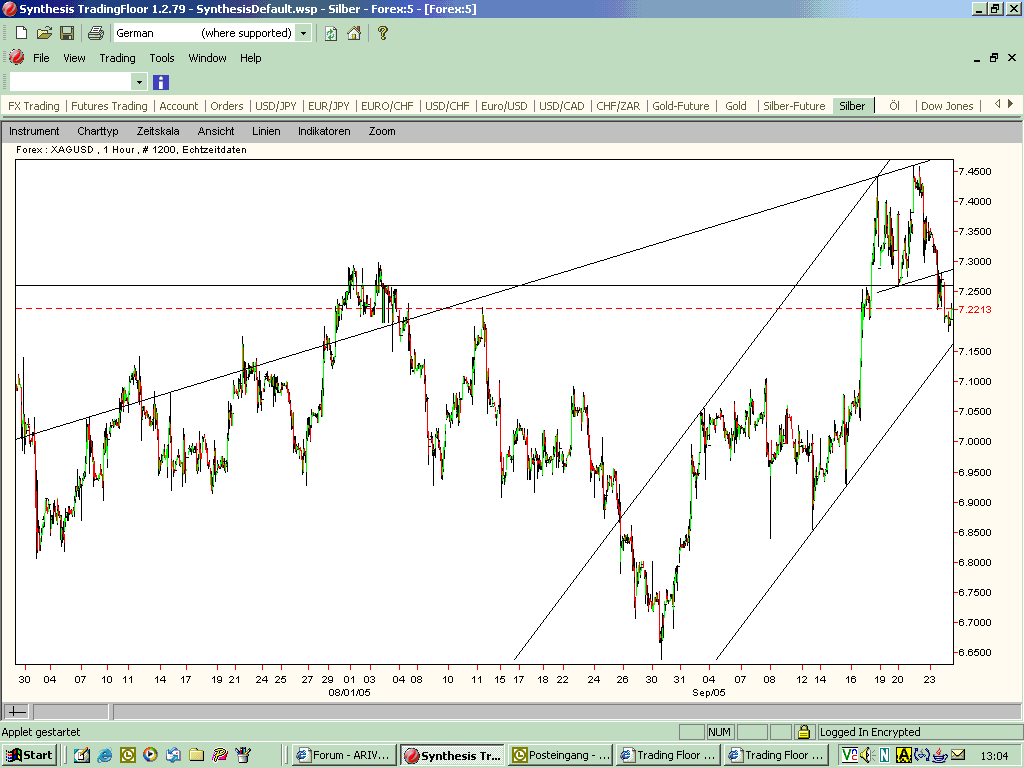The height and width of the screenshot is (768, 1024).
Task: Select the Silber tab
Action: pos(852,106)
